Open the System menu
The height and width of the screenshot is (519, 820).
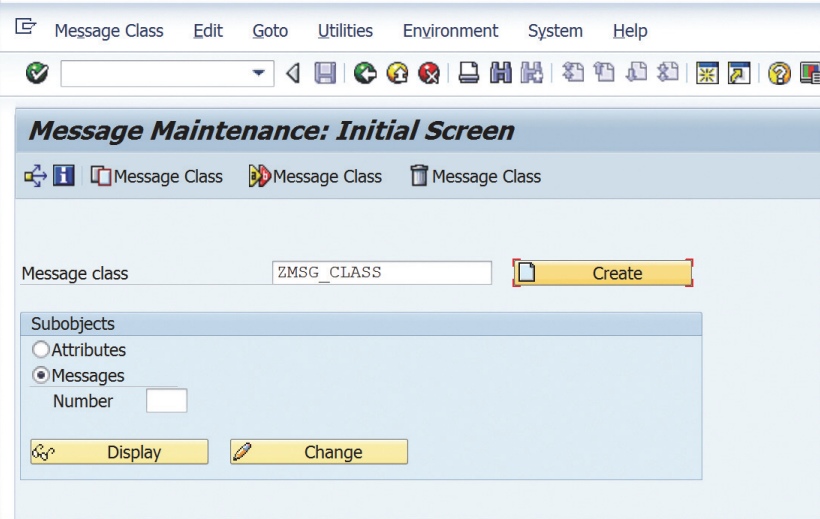point(555,31)
